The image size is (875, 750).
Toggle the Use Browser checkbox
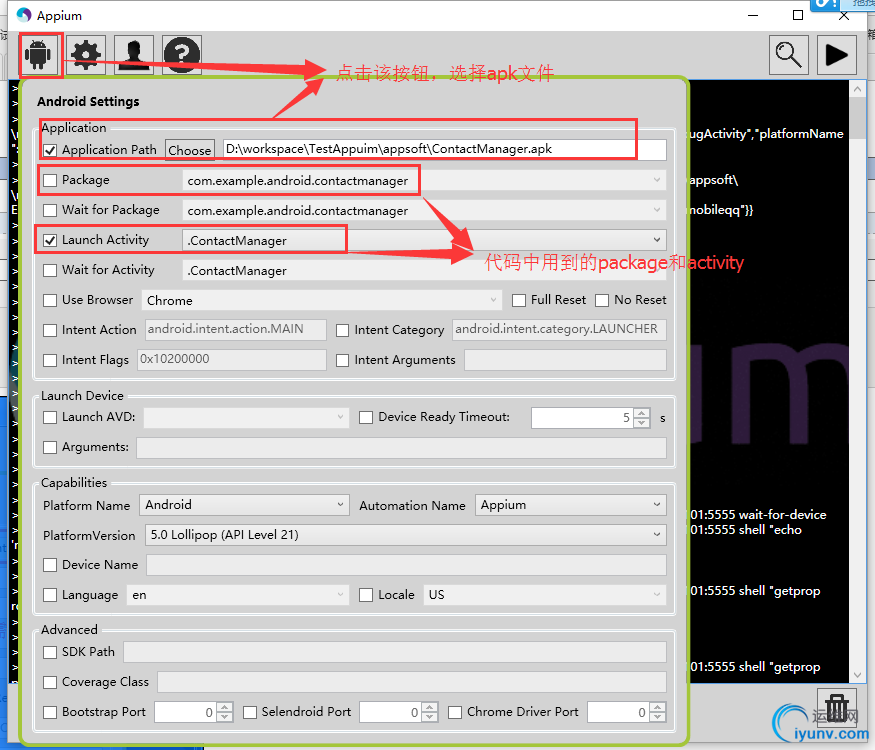pos(50,300)
